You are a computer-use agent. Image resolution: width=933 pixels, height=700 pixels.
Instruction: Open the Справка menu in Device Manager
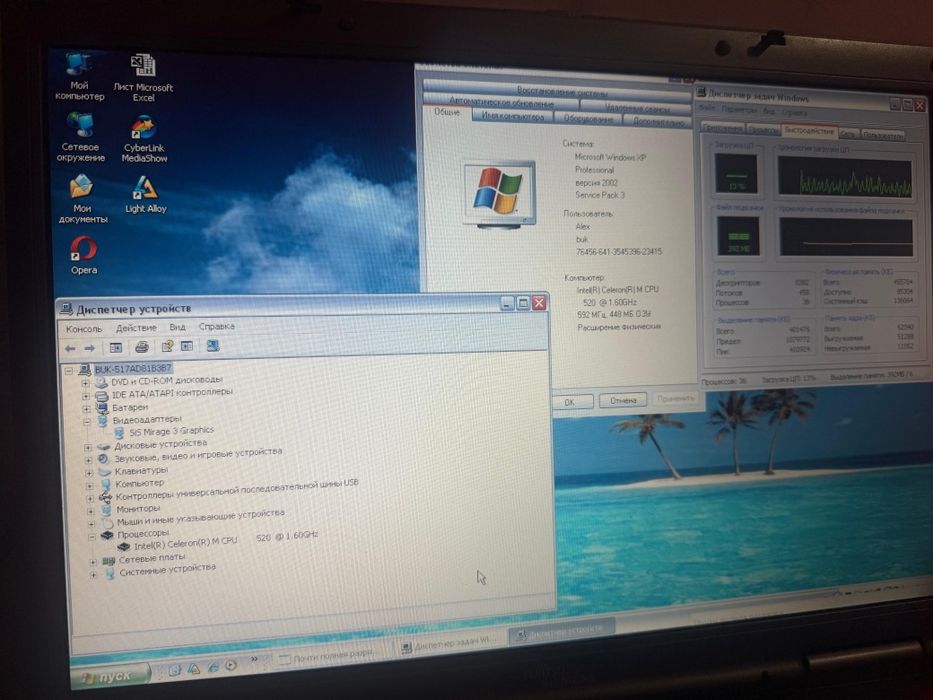[x=217, y=326]
